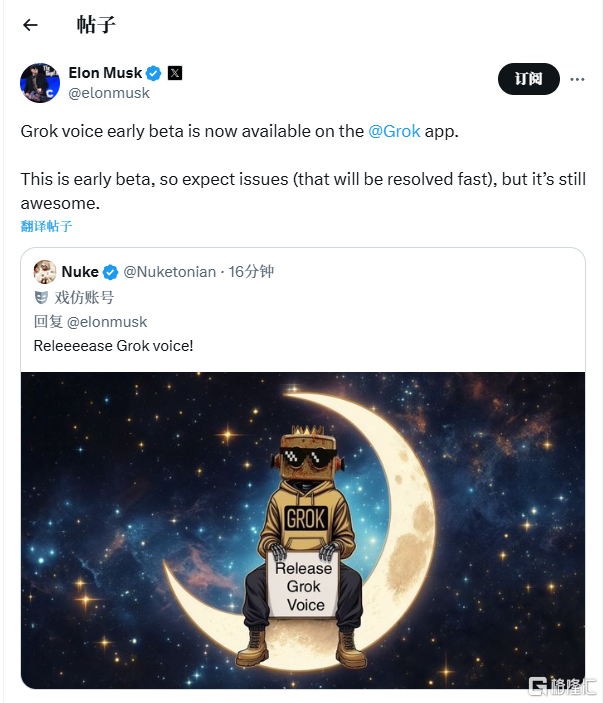Click Elon Musk's blue verified badge

154,73
